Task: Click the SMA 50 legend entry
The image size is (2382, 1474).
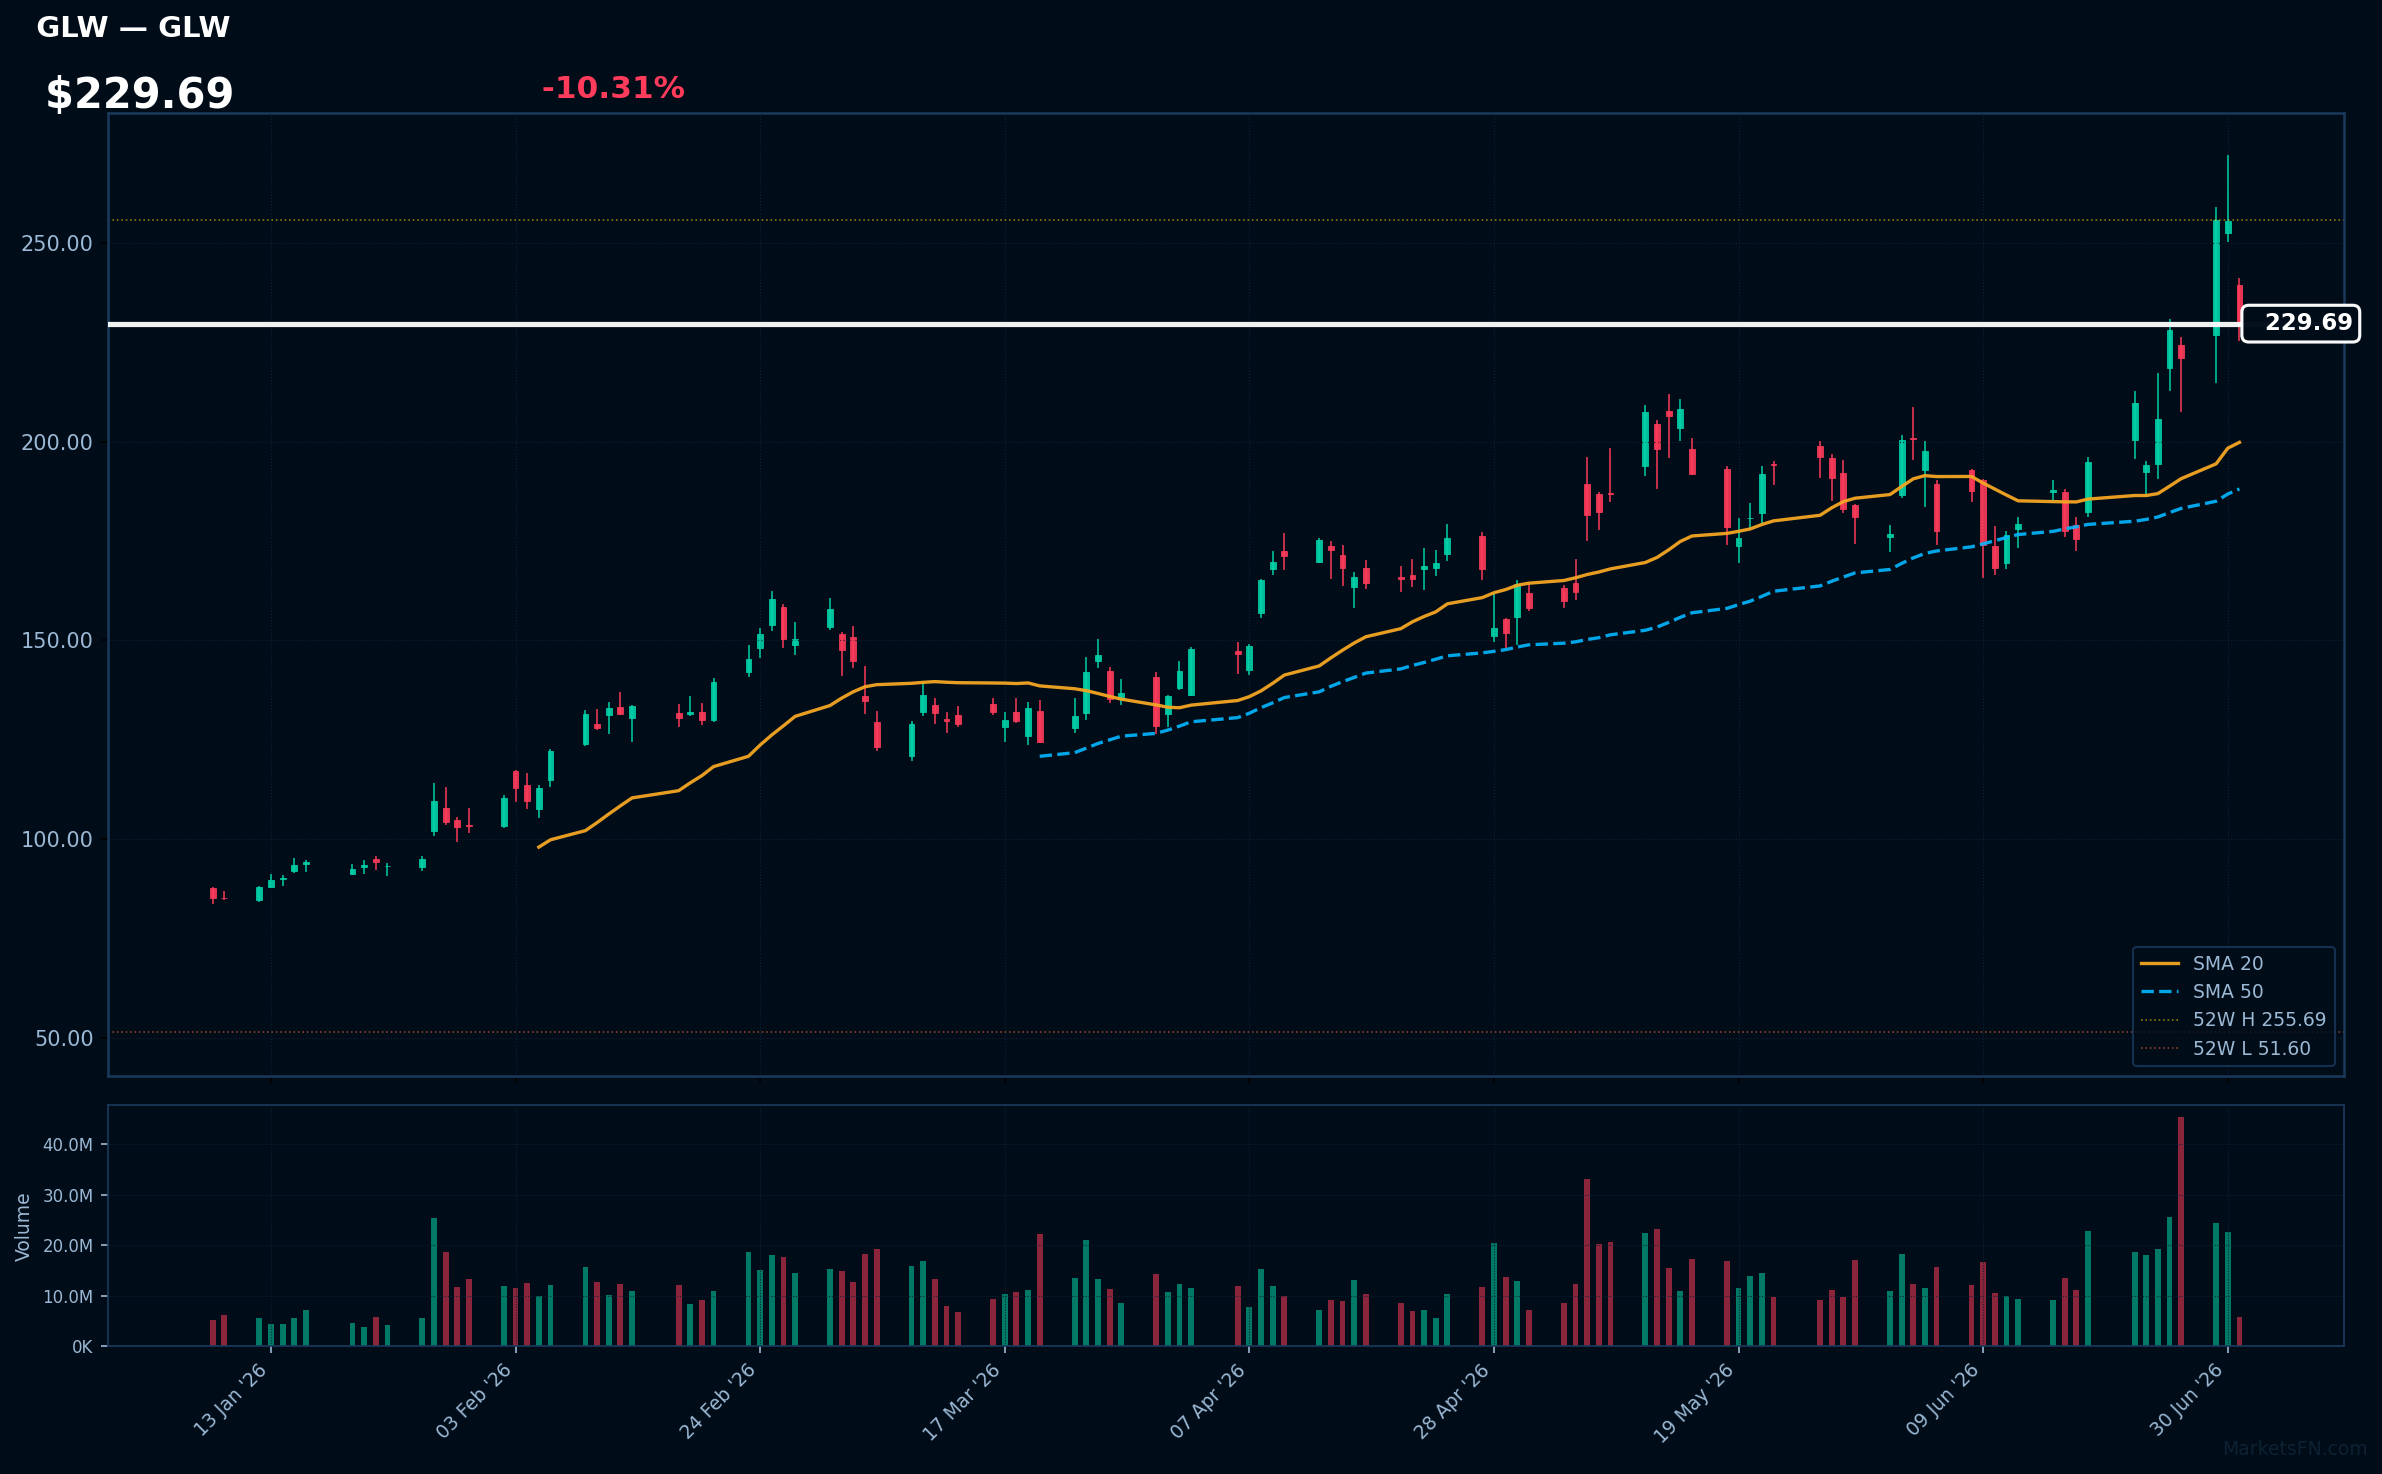Action: 2227,991
